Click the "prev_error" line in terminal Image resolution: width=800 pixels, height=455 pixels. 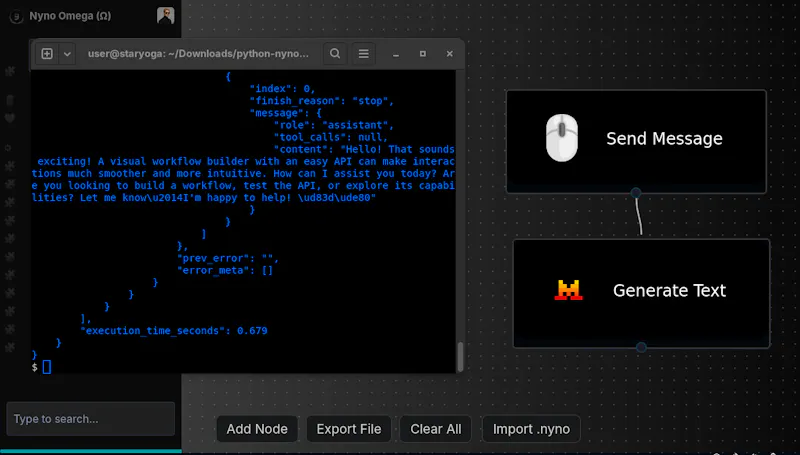228,258
